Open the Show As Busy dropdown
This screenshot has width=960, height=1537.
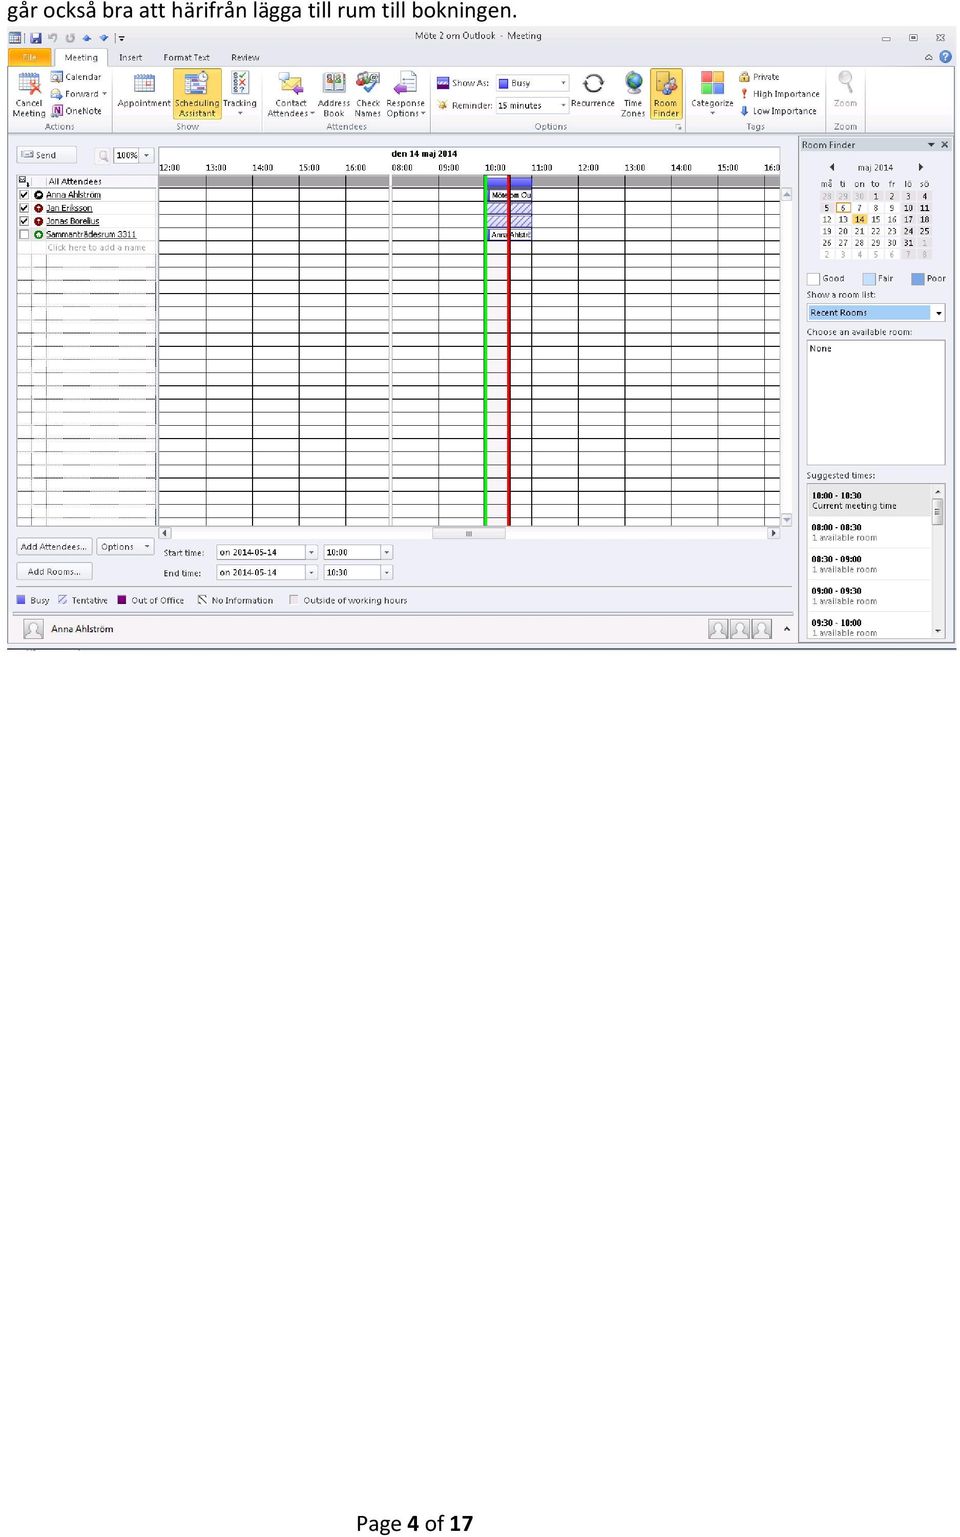pyautogui.click(x=564, y=83)
